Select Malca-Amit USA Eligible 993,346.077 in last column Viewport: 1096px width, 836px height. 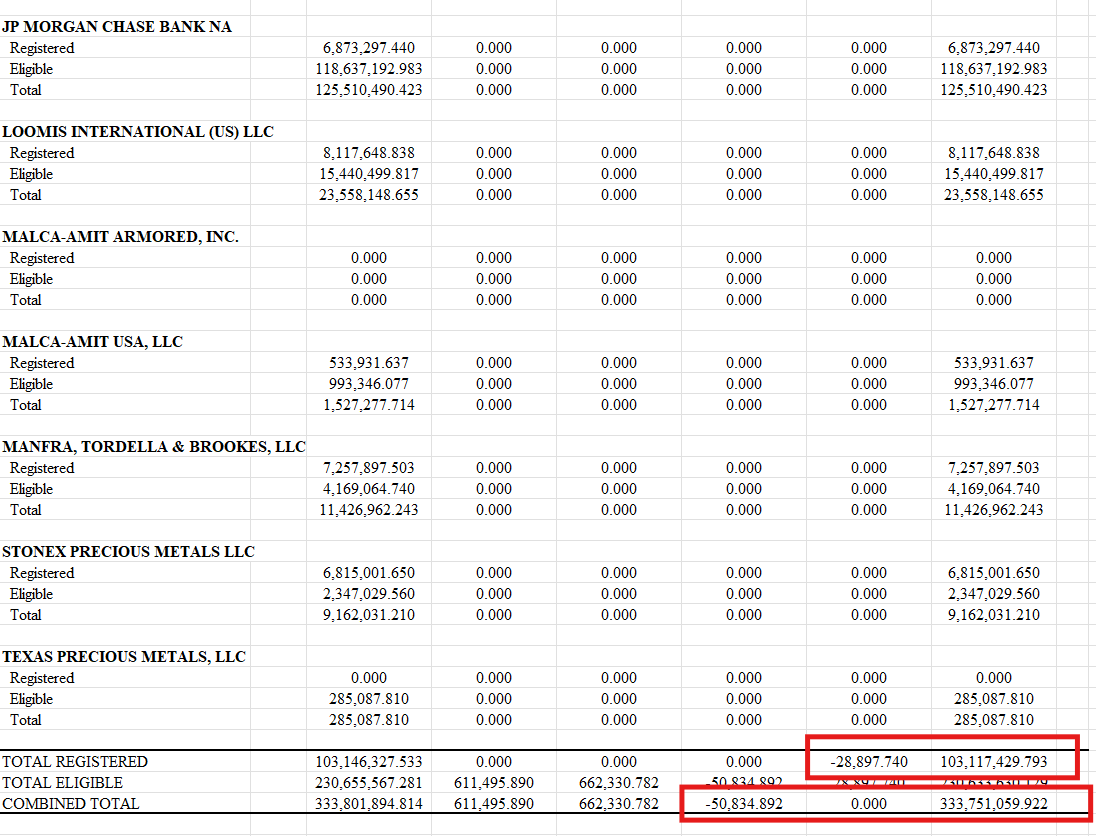pos(994,383)
